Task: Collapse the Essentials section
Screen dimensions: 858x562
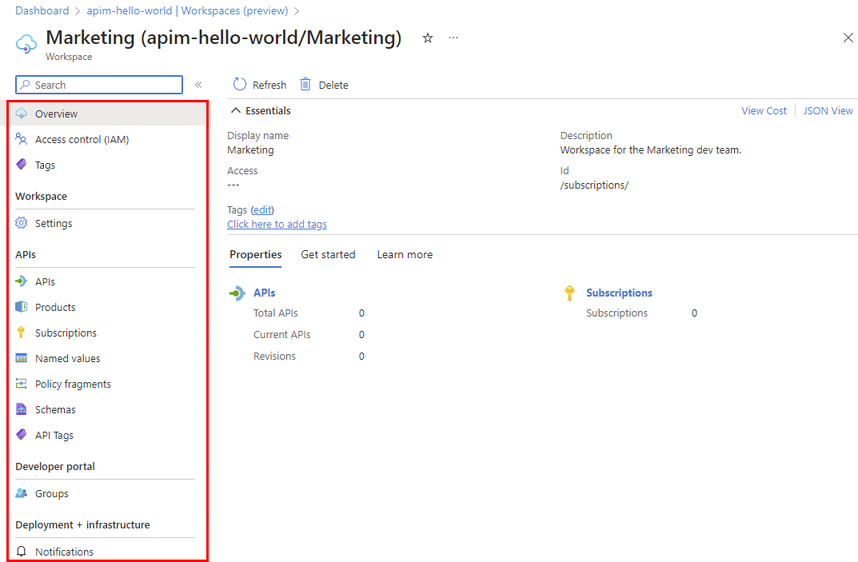Action: [236, 111]
